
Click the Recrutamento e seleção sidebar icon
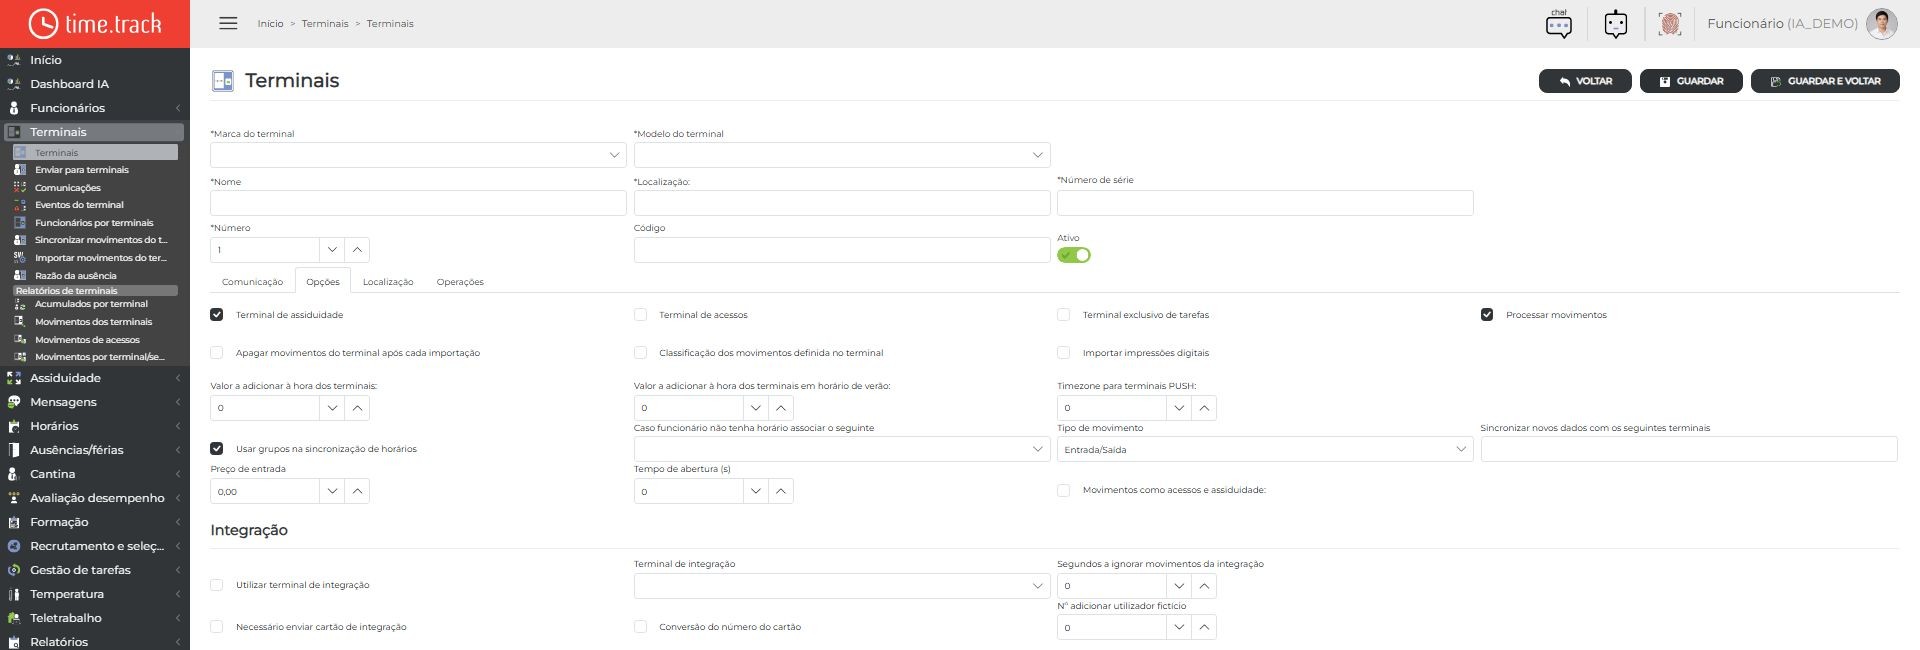14,546
